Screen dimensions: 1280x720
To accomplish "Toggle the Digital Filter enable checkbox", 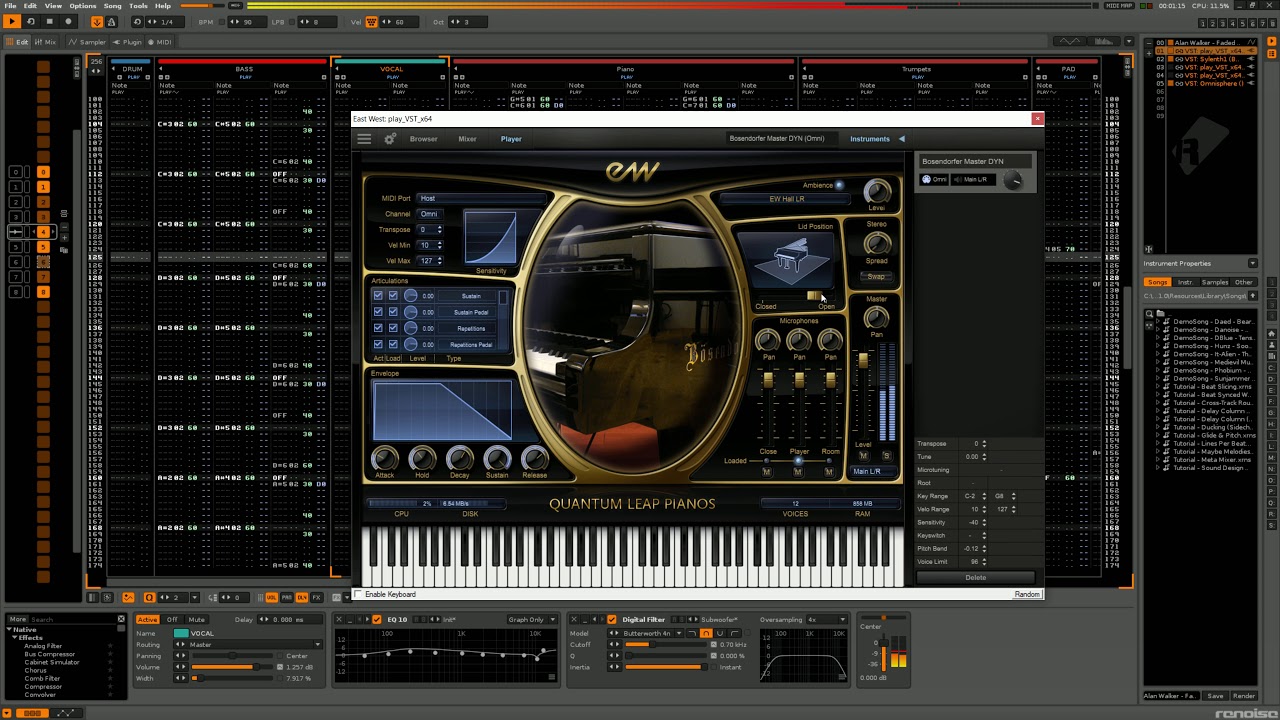I will (x=612, y=619).
